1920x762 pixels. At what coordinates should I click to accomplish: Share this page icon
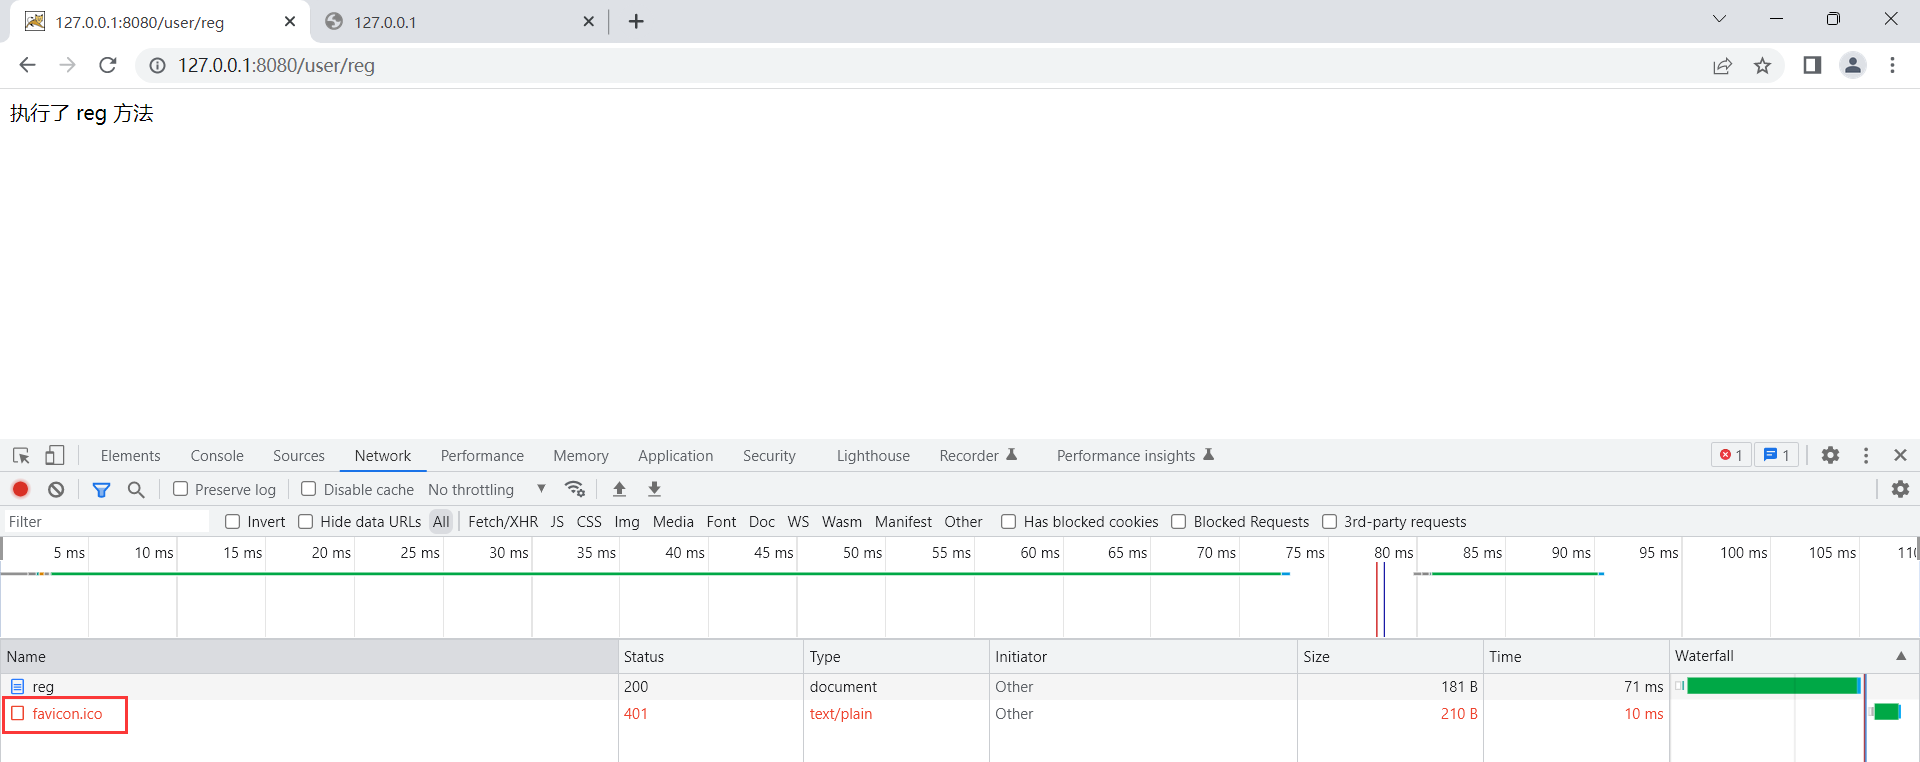click(1722, 65)
